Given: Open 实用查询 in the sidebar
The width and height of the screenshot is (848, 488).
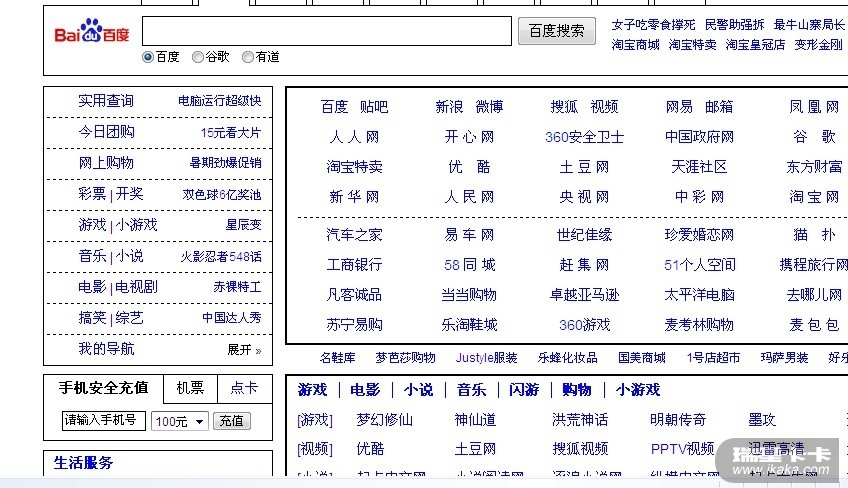Looking at the screenshot, I should click(106, 101).
